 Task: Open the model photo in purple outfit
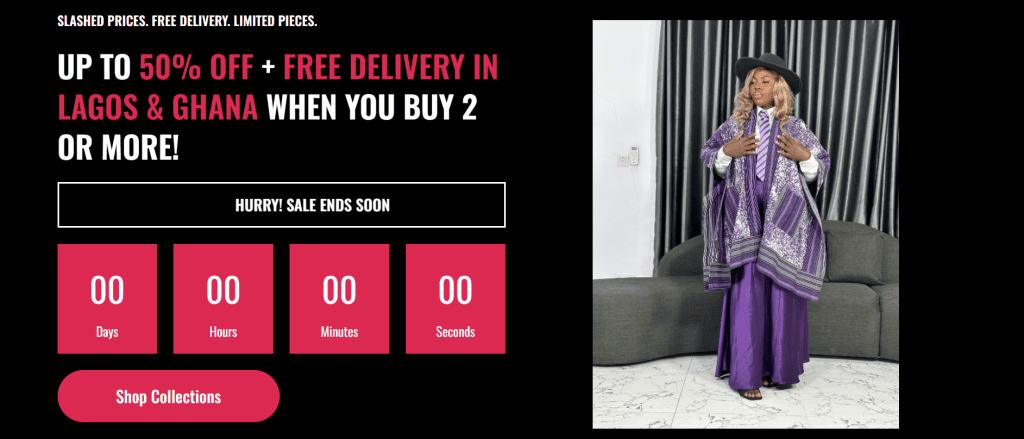(x=746, y=224)
